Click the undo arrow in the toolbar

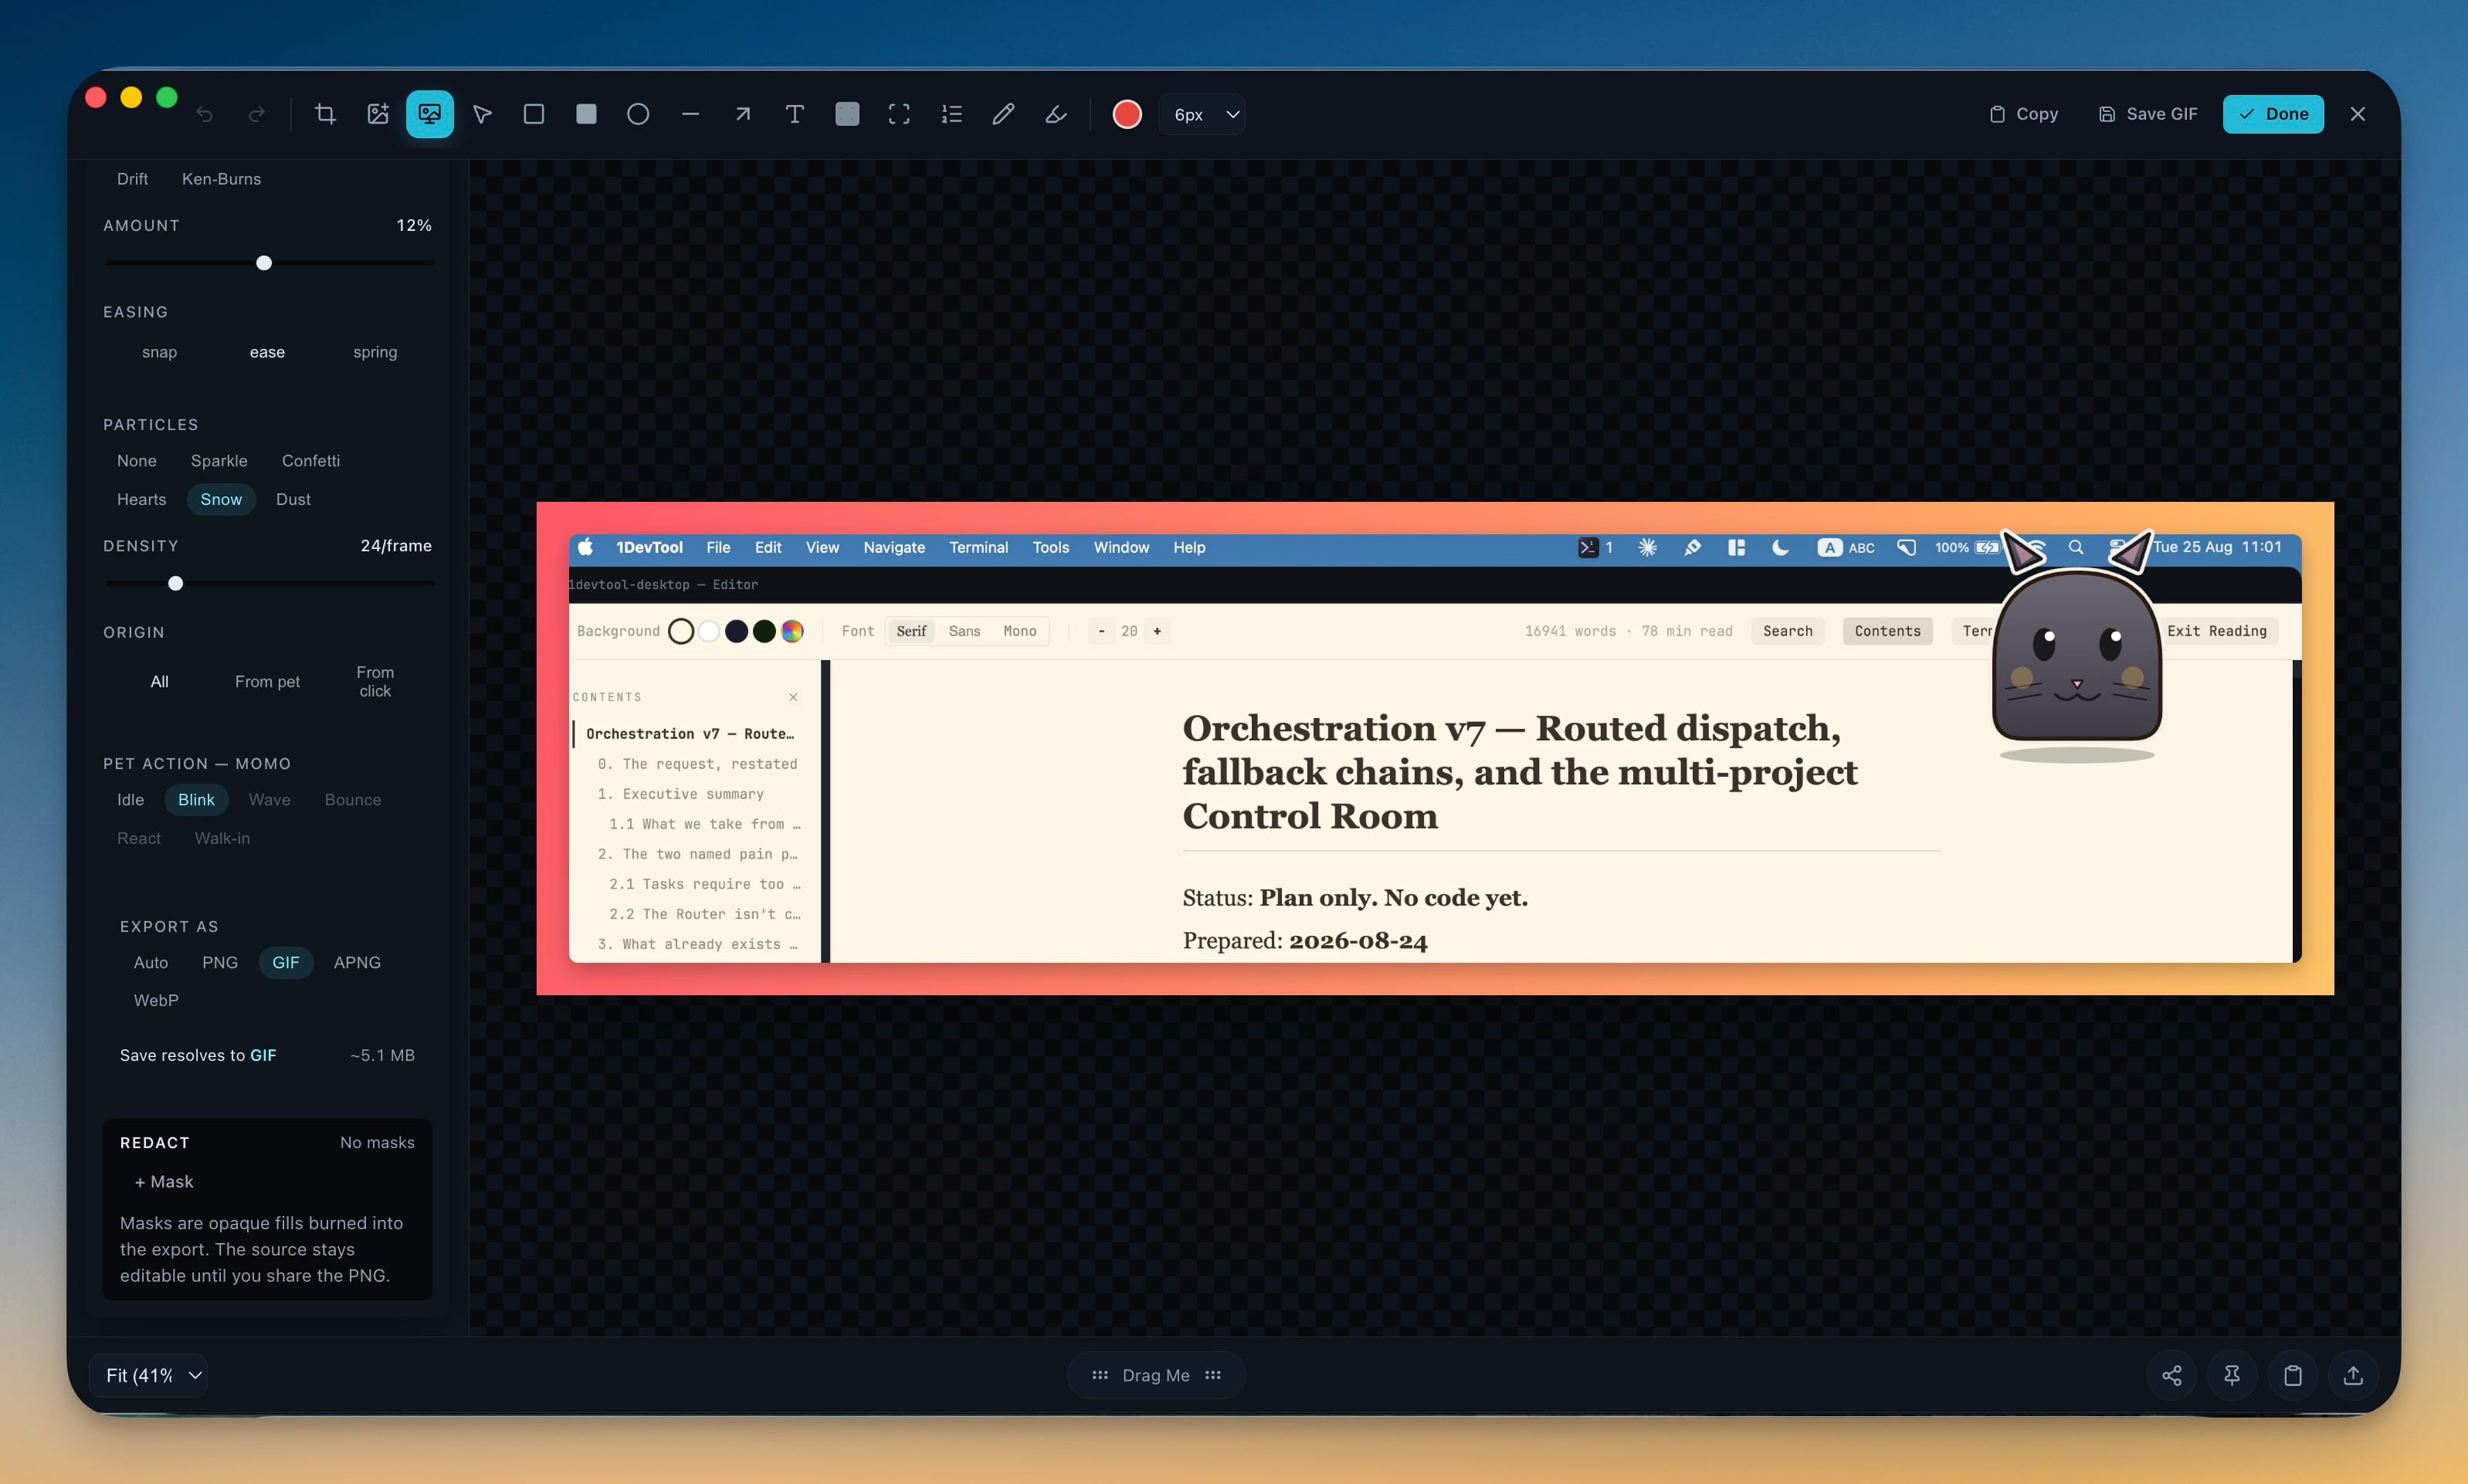click(205, 114)
